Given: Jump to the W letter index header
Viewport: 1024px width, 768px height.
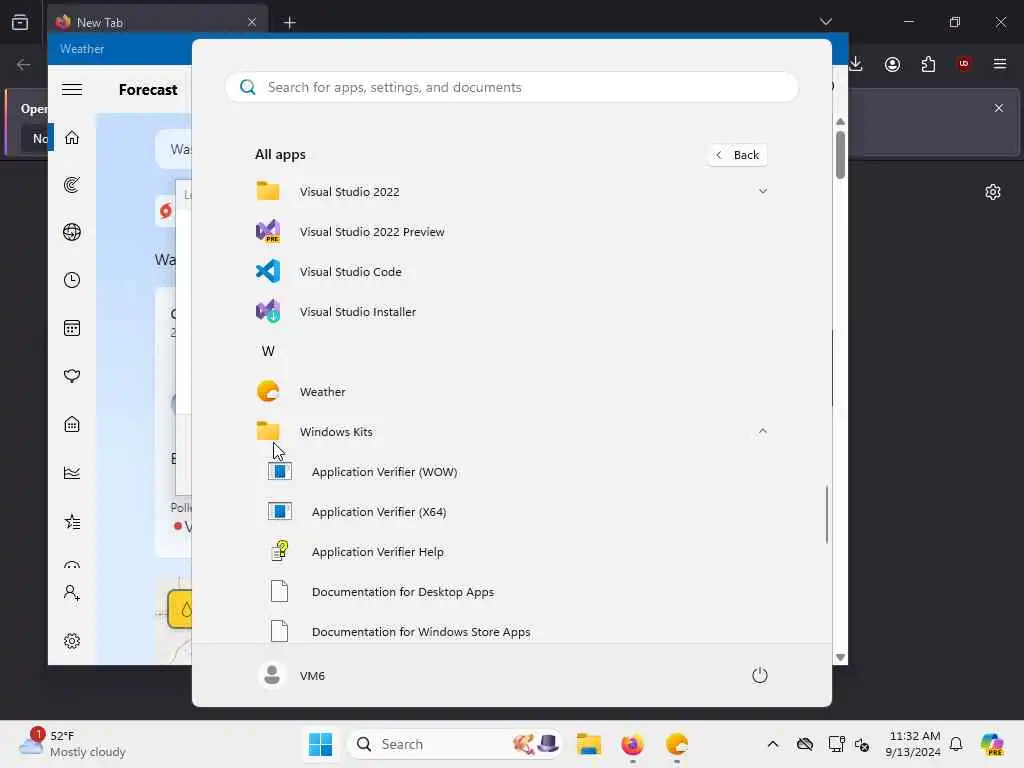Looking at the screenshot, I should [268, 351].
